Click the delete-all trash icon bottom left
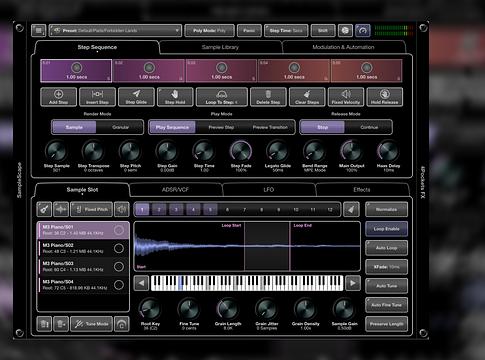This screenshot has width=485, height=360. pos(44,324)
